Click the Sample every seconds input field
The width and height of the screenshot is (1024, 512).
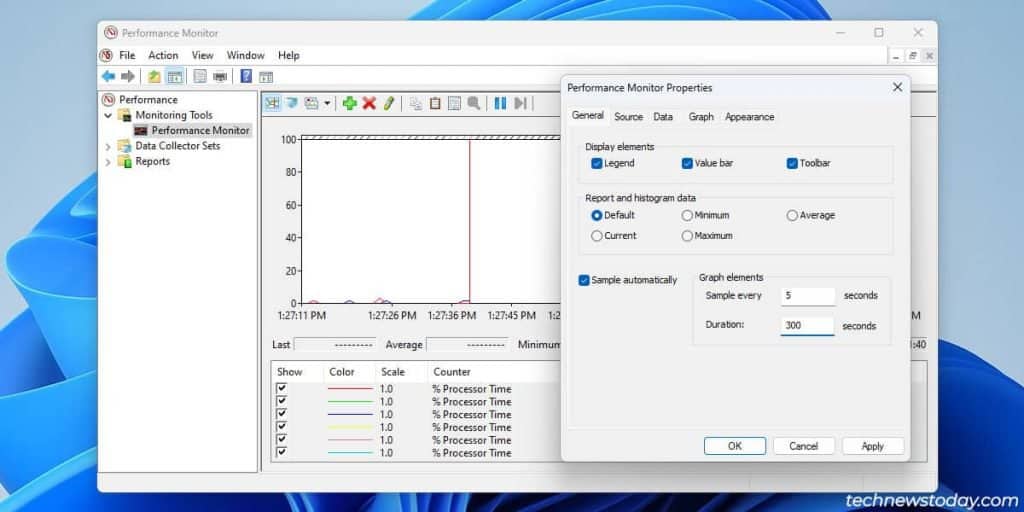click(x=808, y=296)
